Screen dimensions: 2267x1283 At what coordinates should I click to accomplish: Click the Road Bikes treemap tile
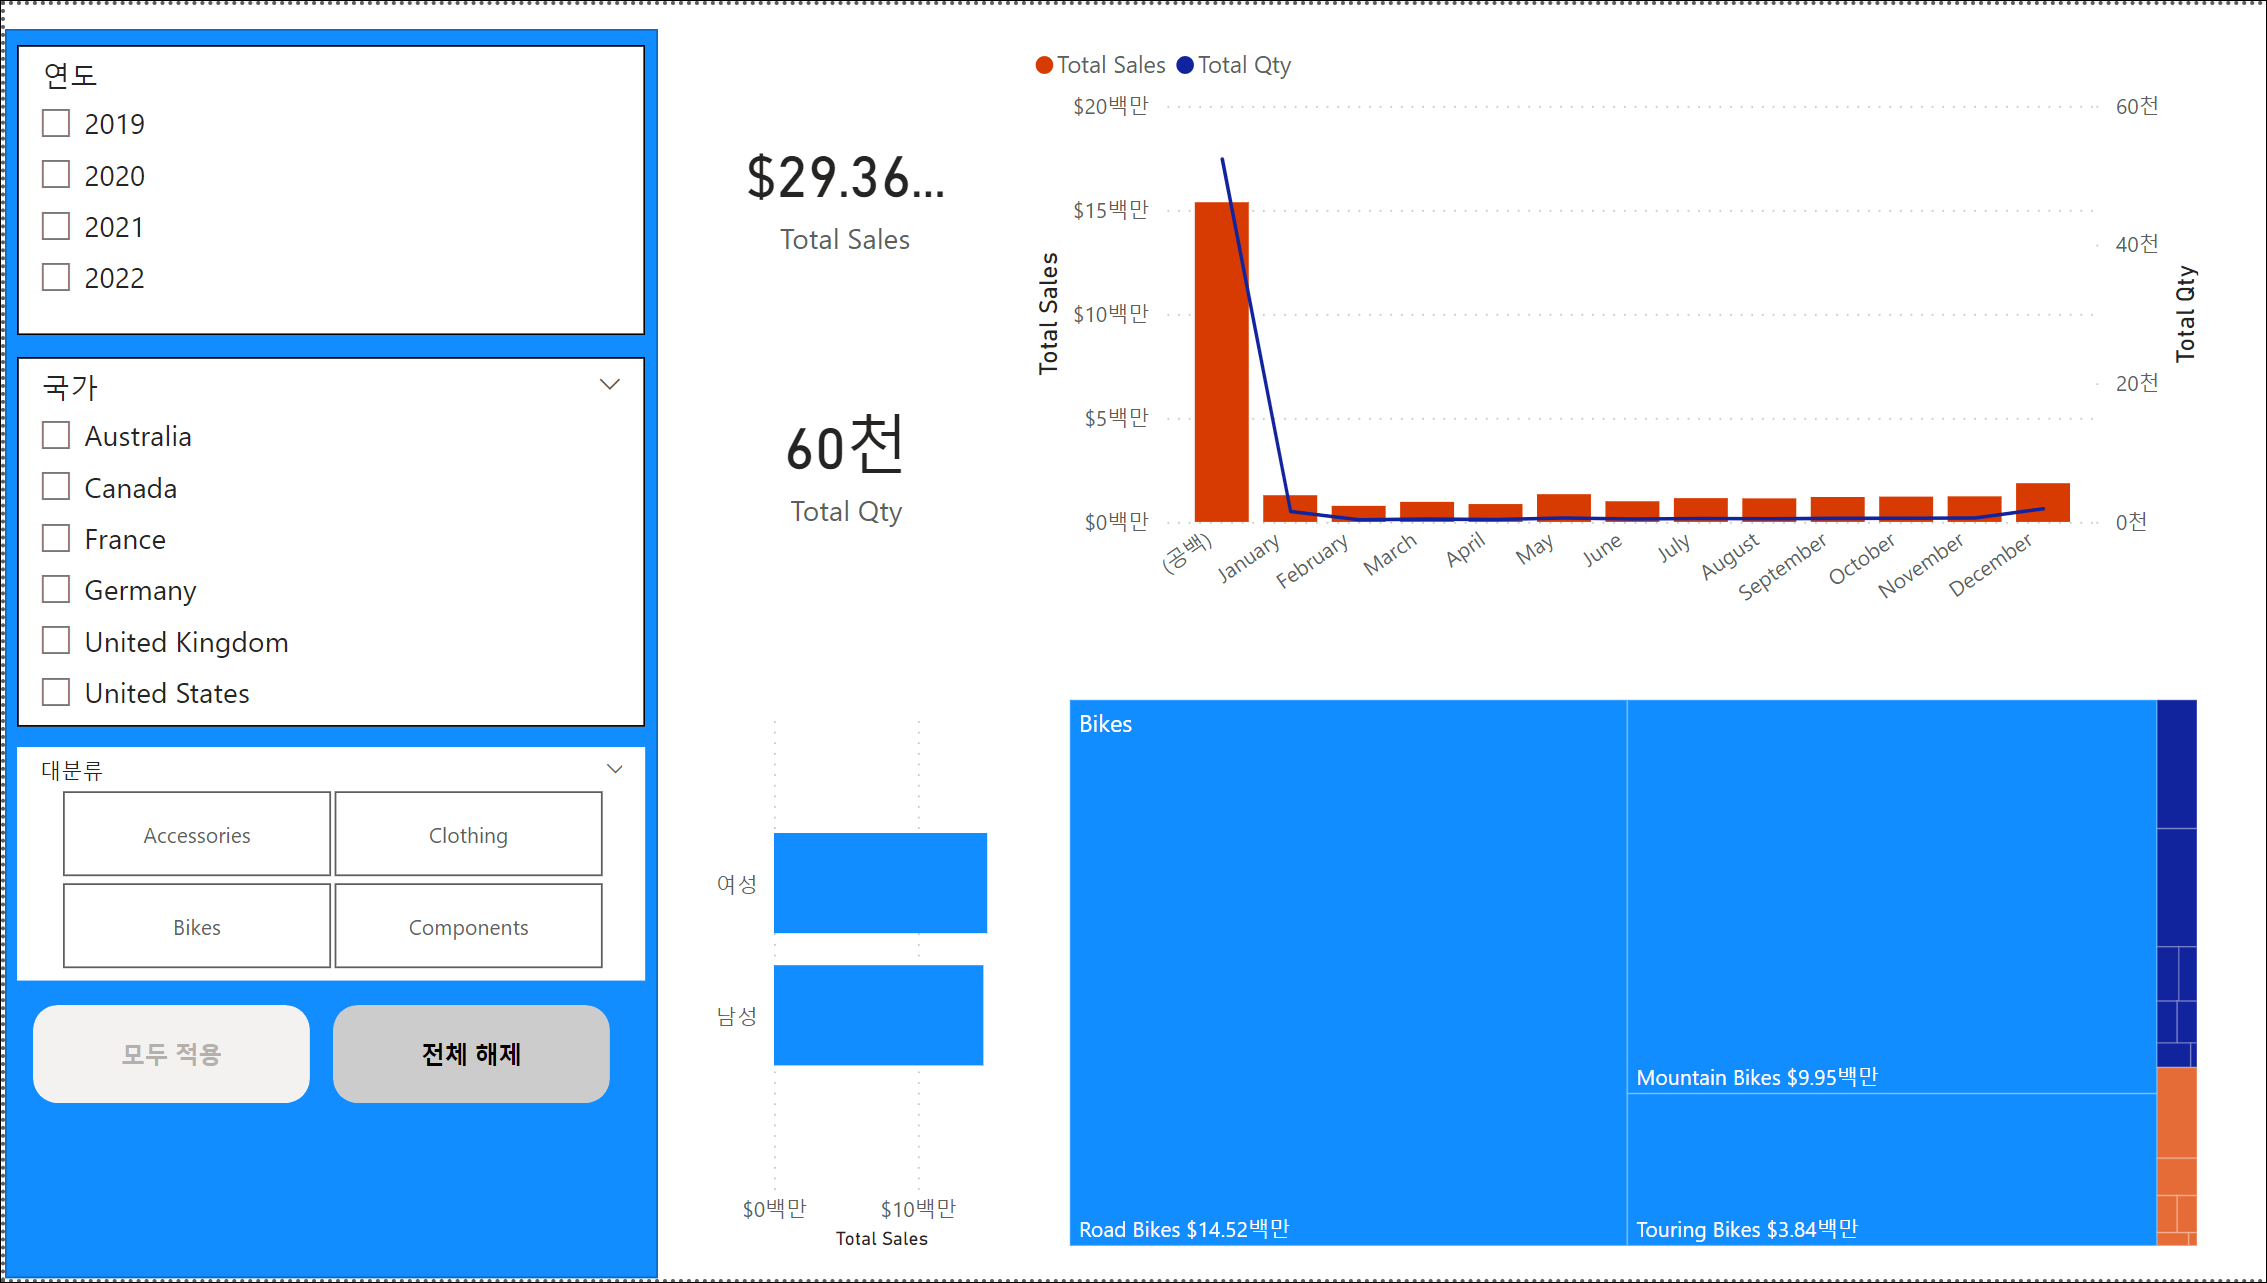pos(1347,970)
